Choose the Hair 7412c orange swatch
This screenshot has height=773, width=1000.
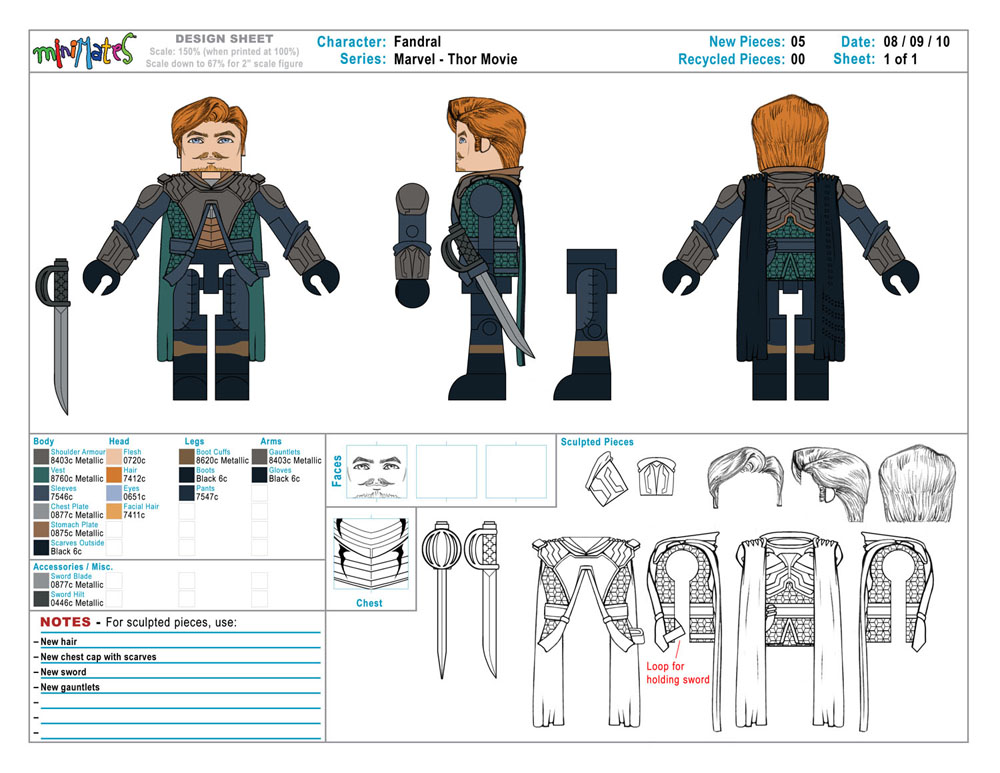114,475
